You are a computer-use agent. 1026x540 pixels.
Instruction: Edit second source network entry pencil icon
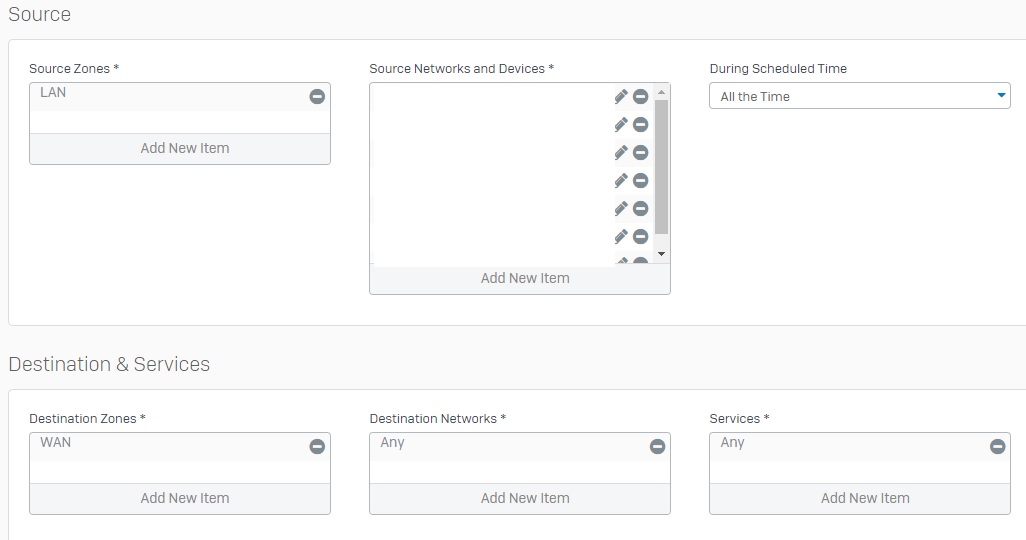point(621,124)
